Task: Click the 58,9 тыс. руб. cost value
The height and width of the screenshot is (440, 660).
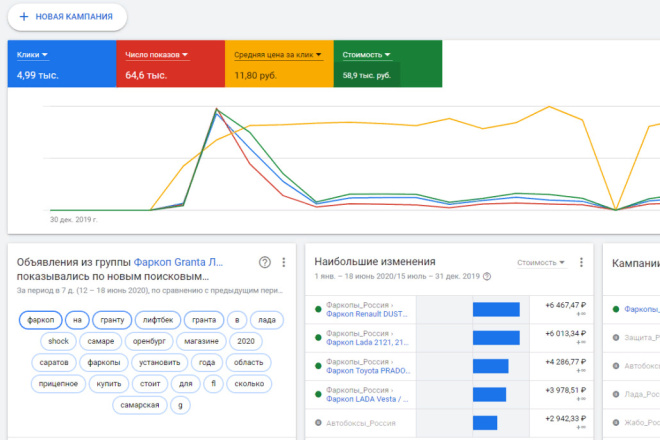Action: click(367, 75)
